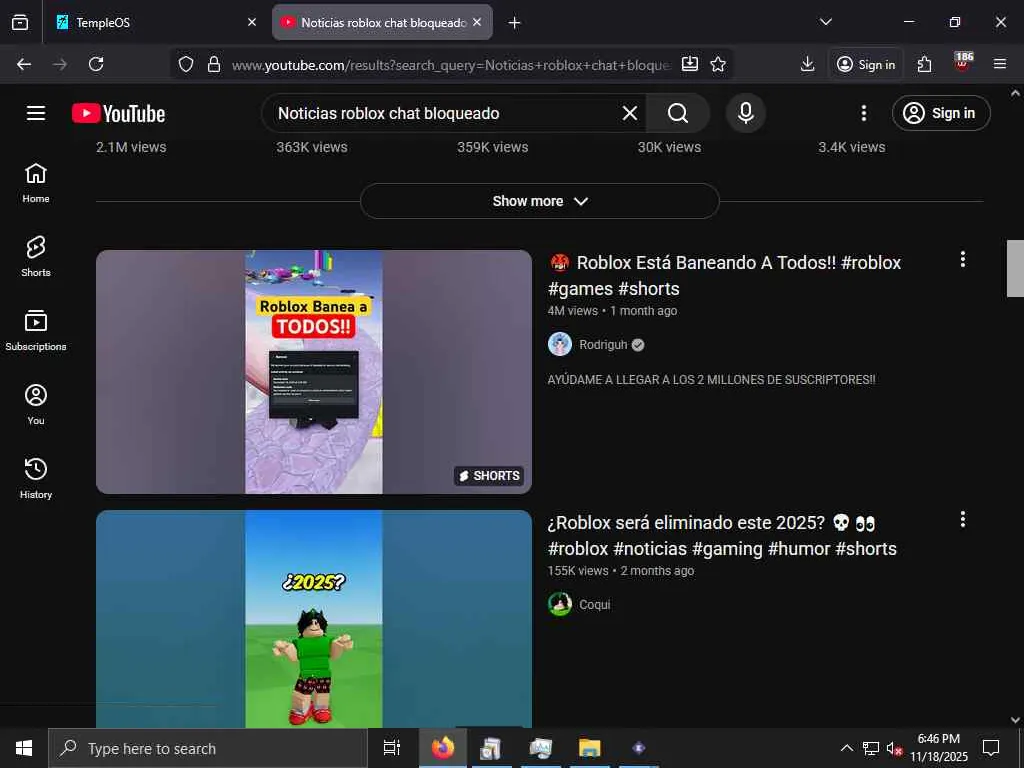
Task: Open the browser extensions puzzle icon
Action: pyautogui.click(x=924, y=64)
